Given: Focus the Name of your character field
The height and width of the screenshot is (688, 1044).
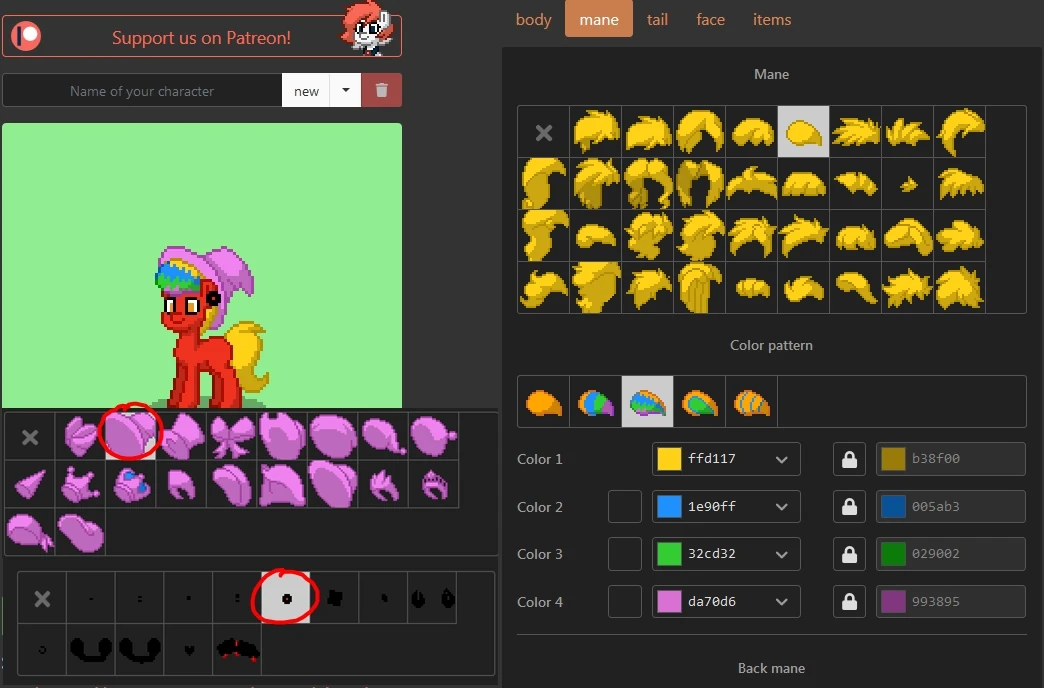Looking at the screenshot, I should [x=142, y=91].
